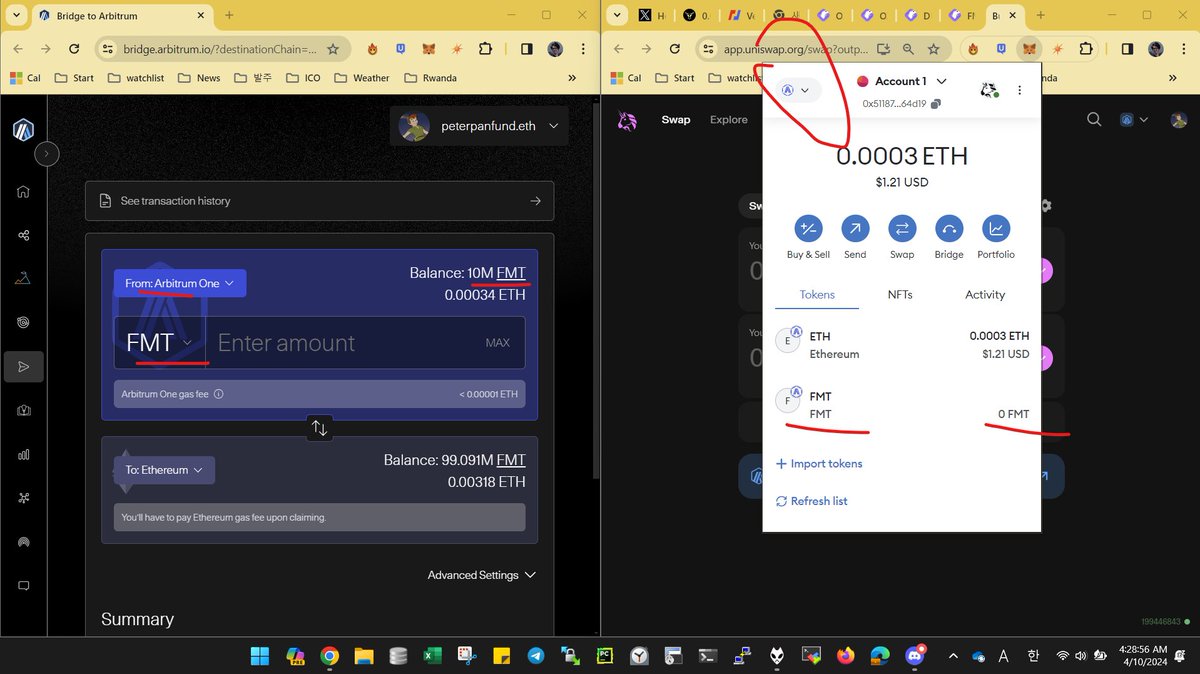The image size is (1200, 674).
Task: Open the Arbitrum logo home link in the sidebar
Action: 23,129
